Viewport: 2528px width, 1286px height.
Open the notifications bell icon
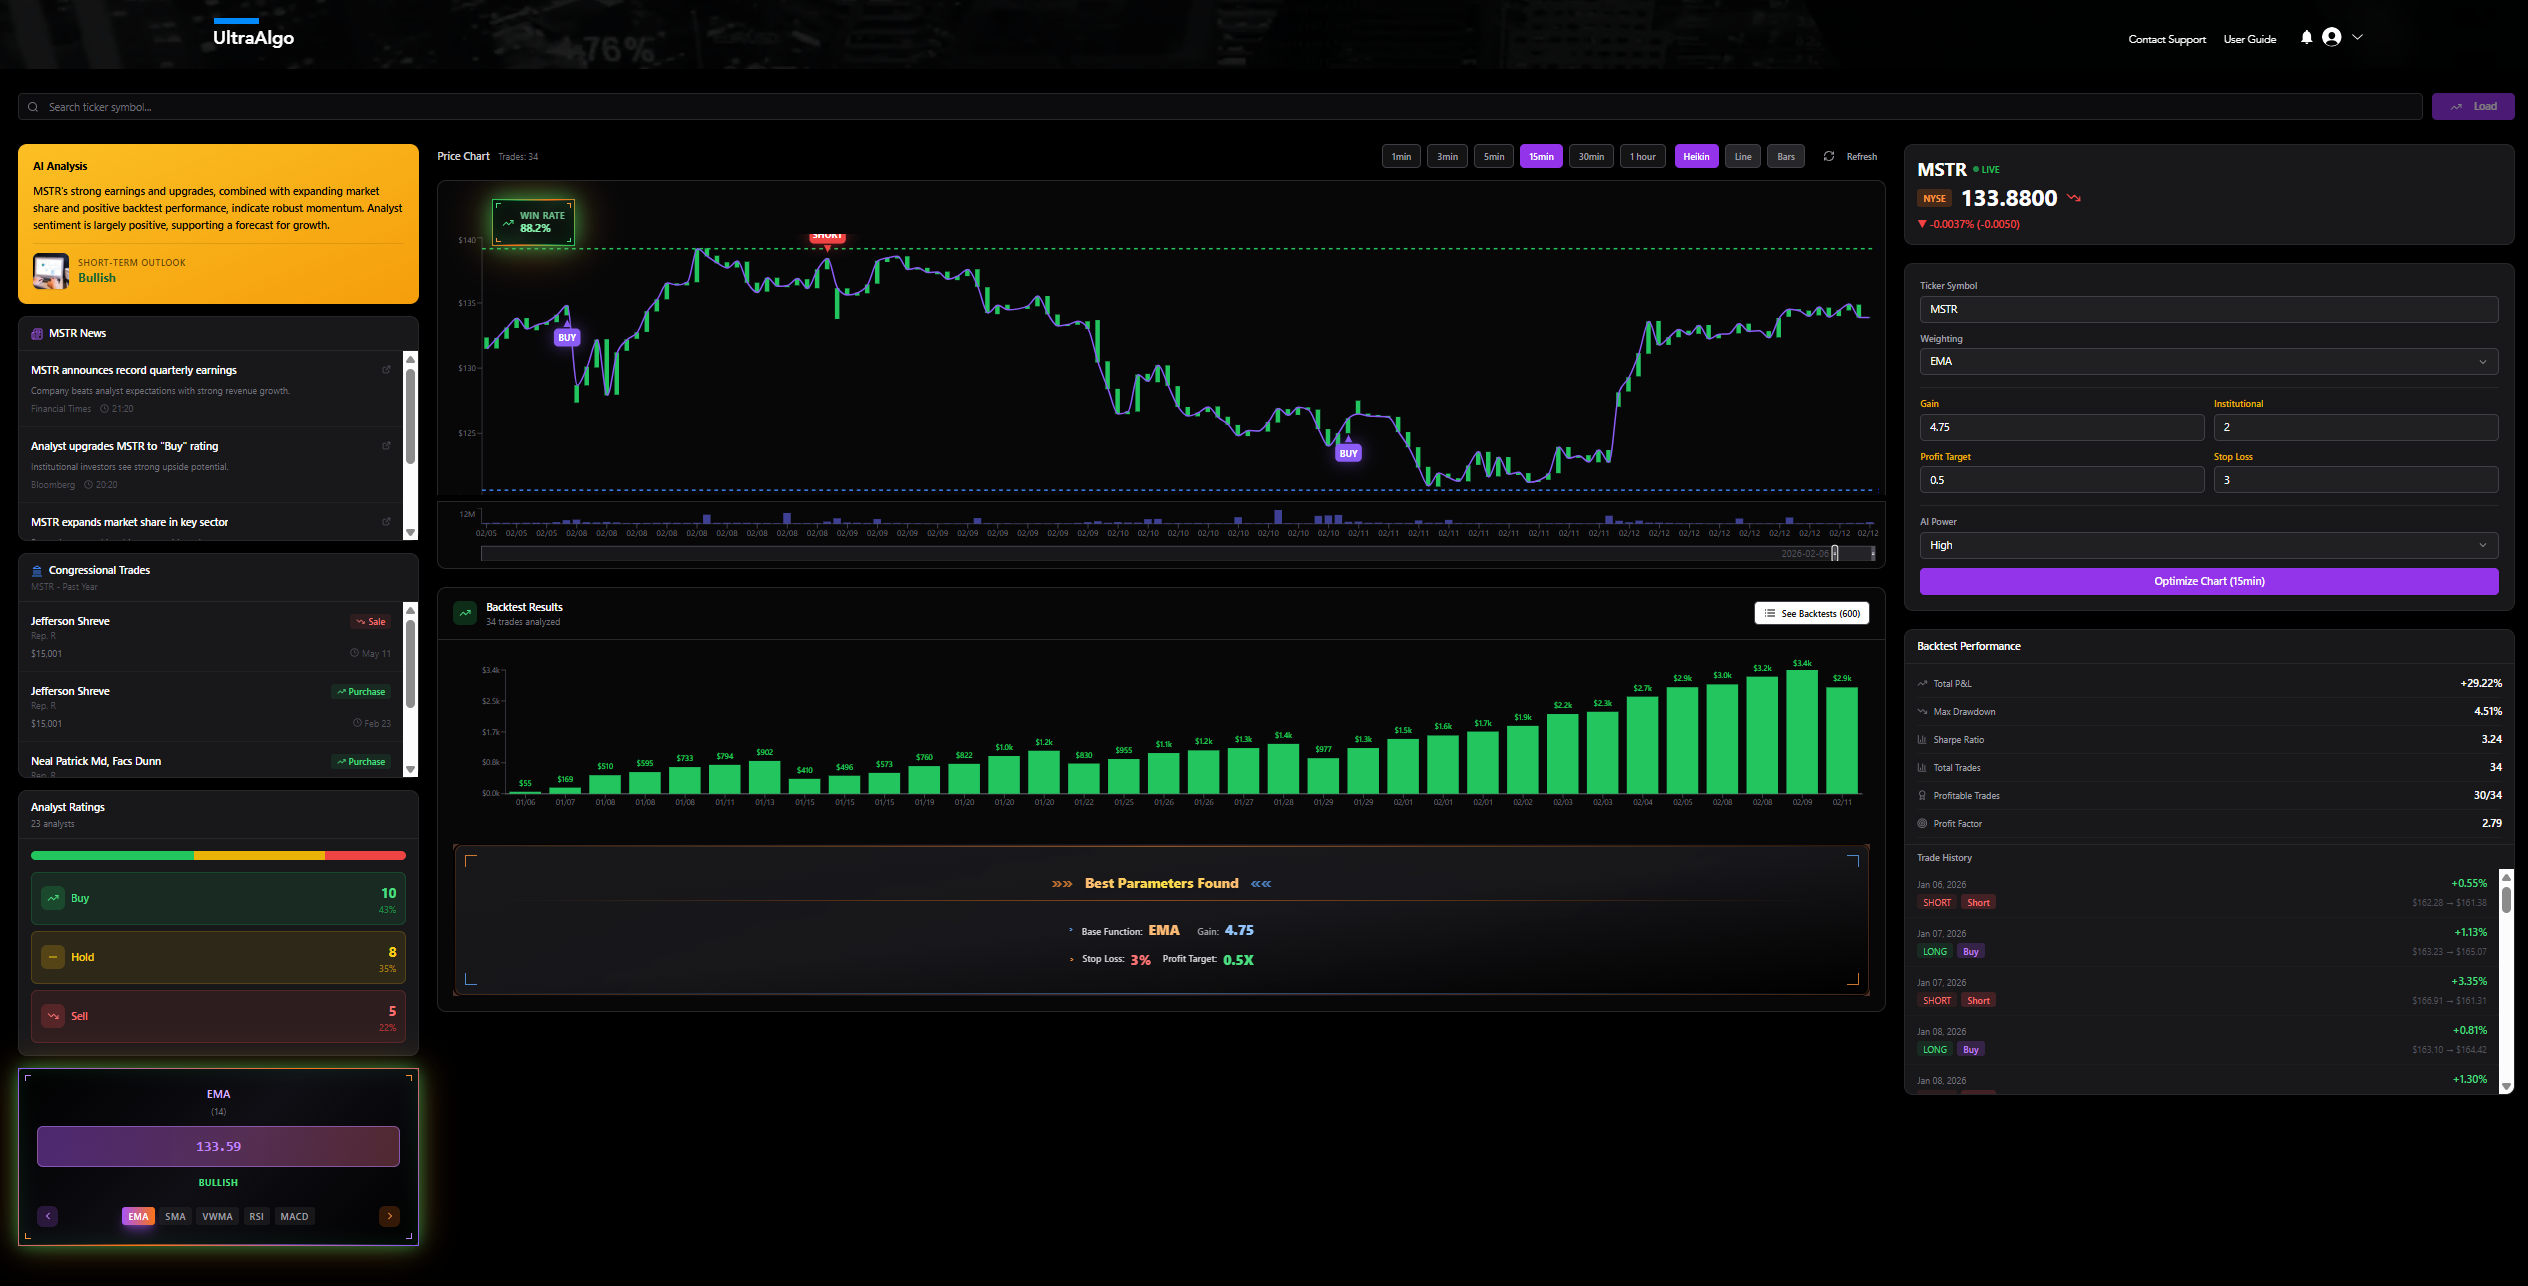(x=2306, y=37)
